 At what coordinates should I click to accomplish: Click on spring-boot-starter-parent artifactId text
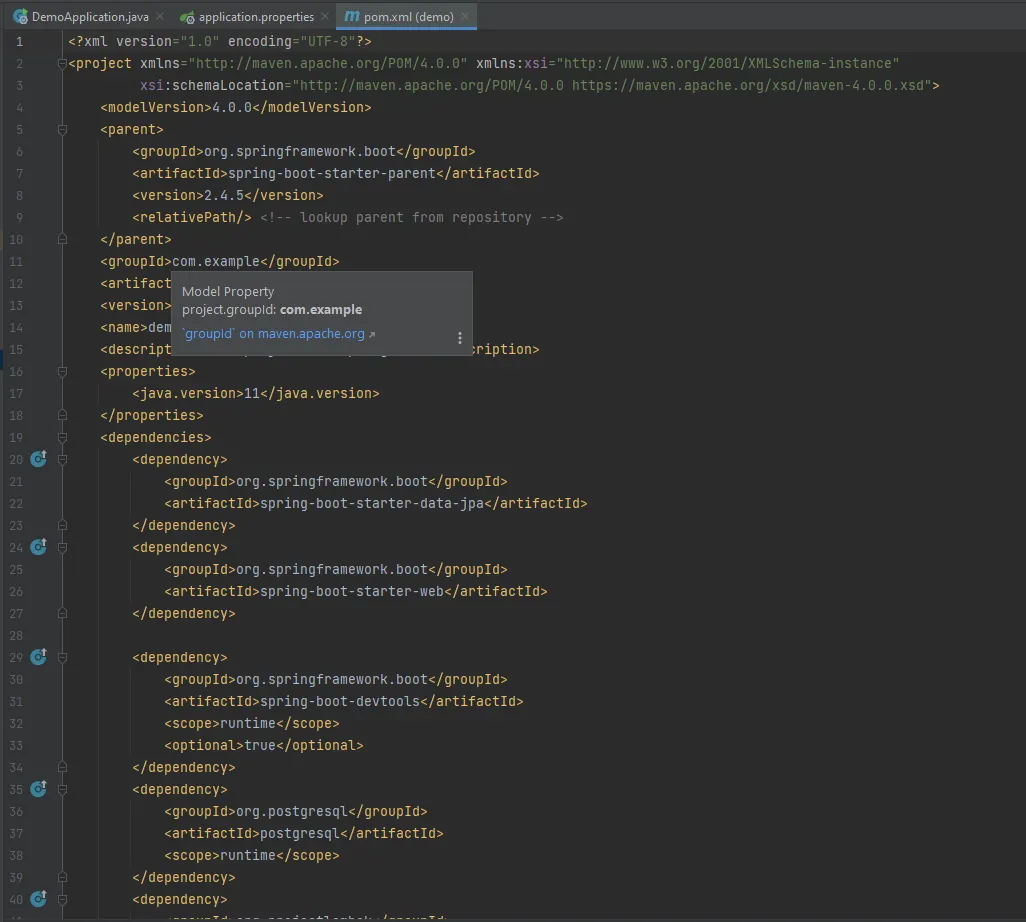(332, 173)
